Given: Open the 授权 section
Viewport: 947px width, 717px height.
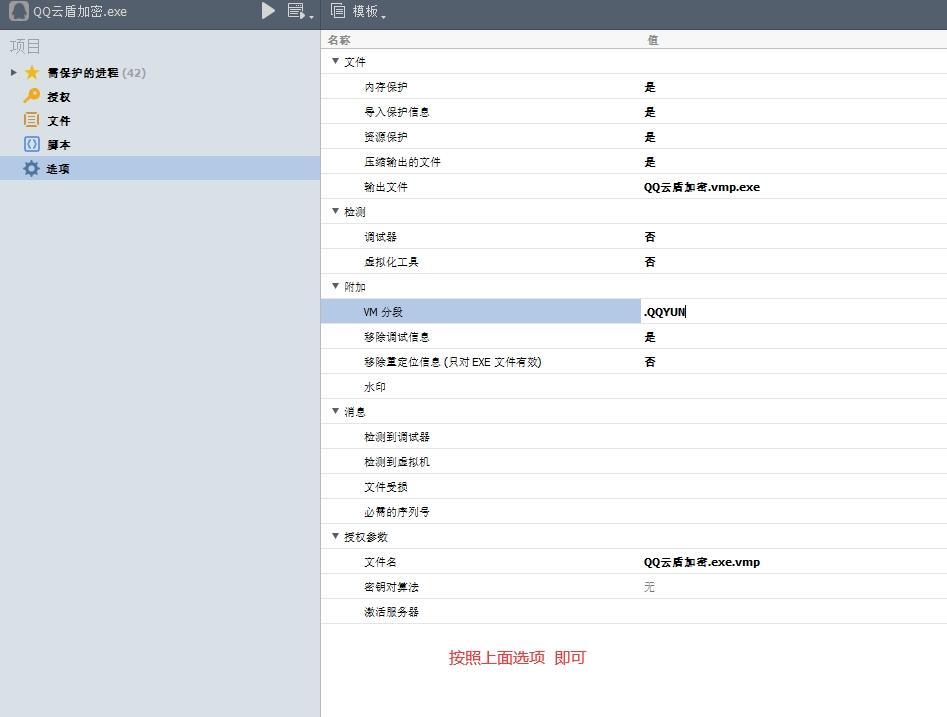Looking at the screenshot, I should pos(59,97).
